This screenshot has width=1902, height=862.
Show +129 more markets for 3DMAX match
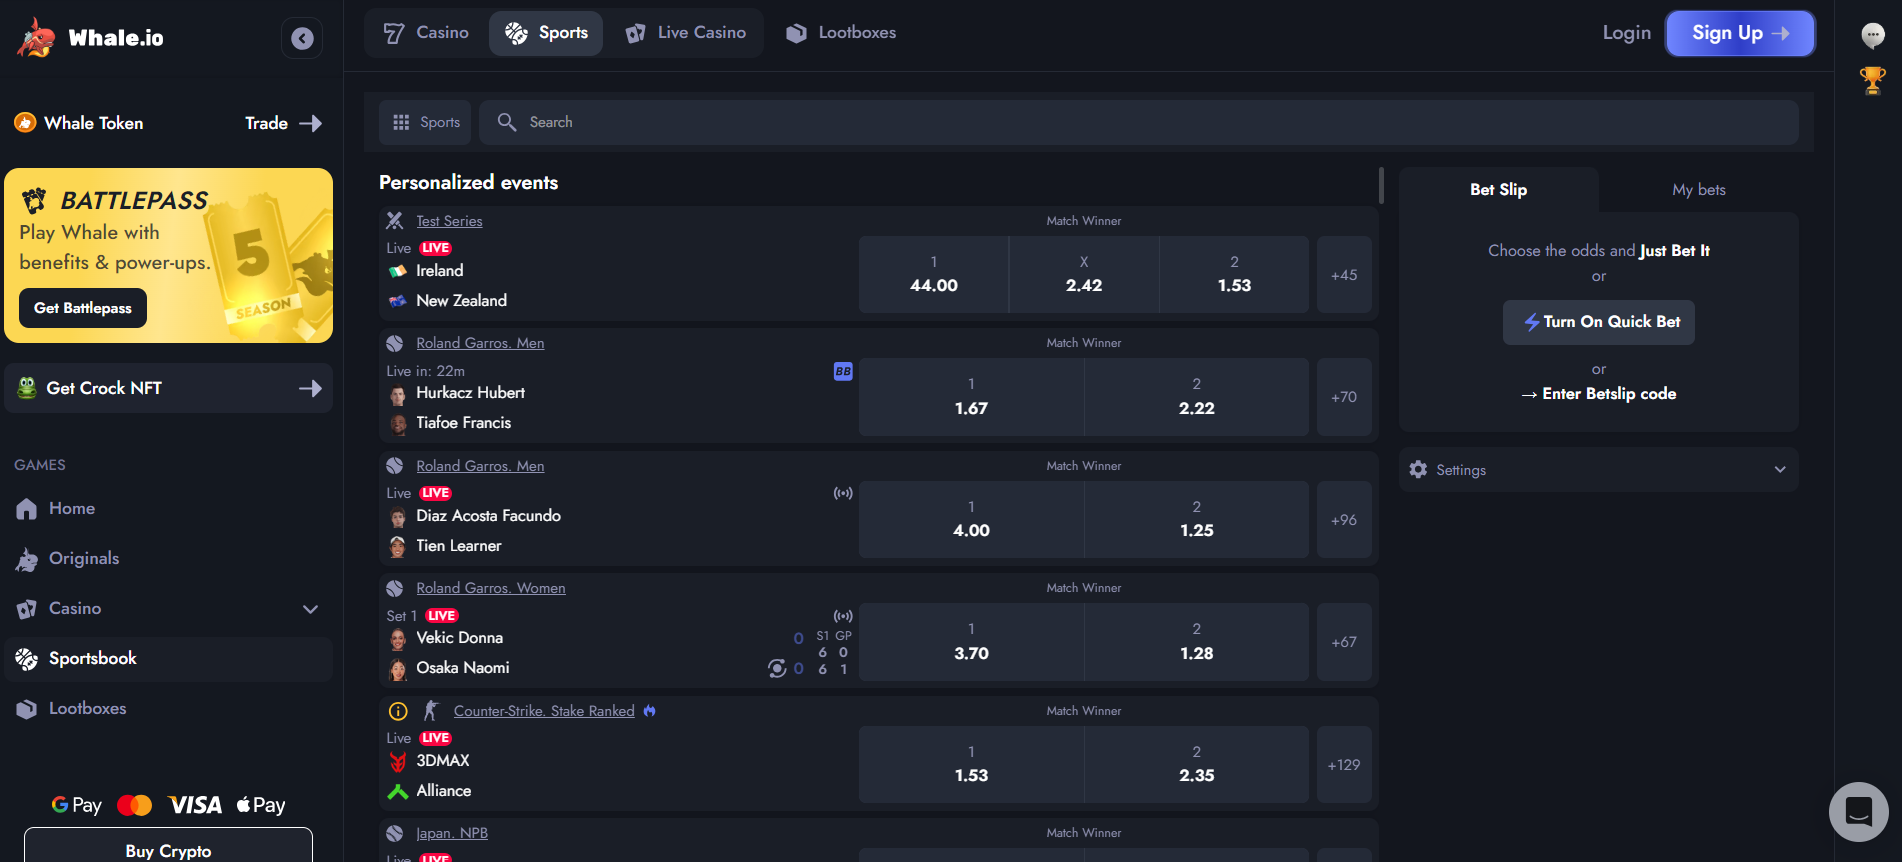(x=1344, y=765)
